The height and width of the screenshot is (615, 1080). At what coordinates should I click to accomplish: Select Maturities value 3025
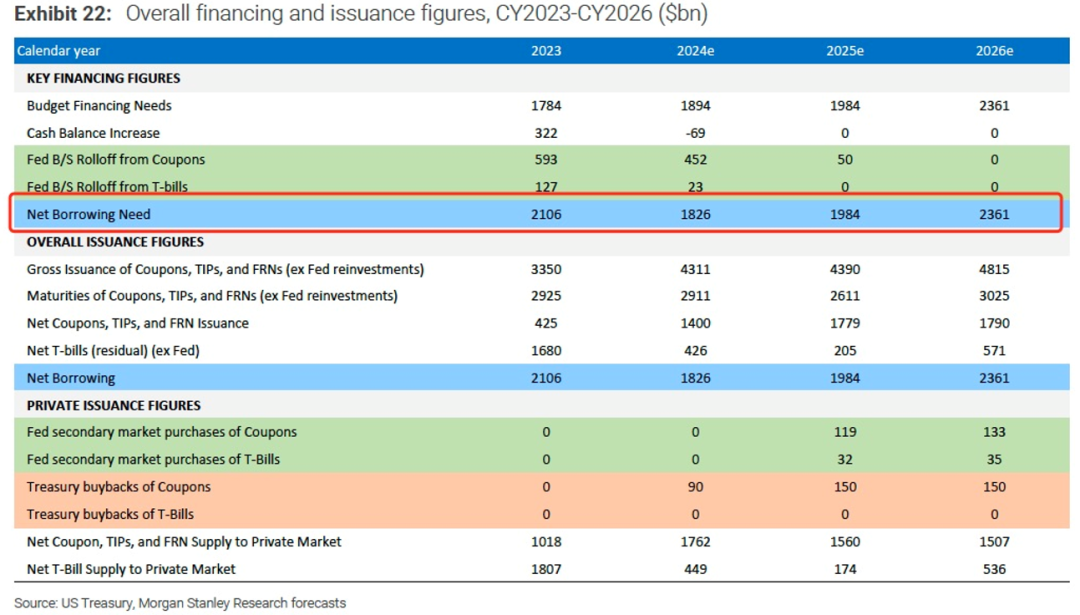pos(994,296)
